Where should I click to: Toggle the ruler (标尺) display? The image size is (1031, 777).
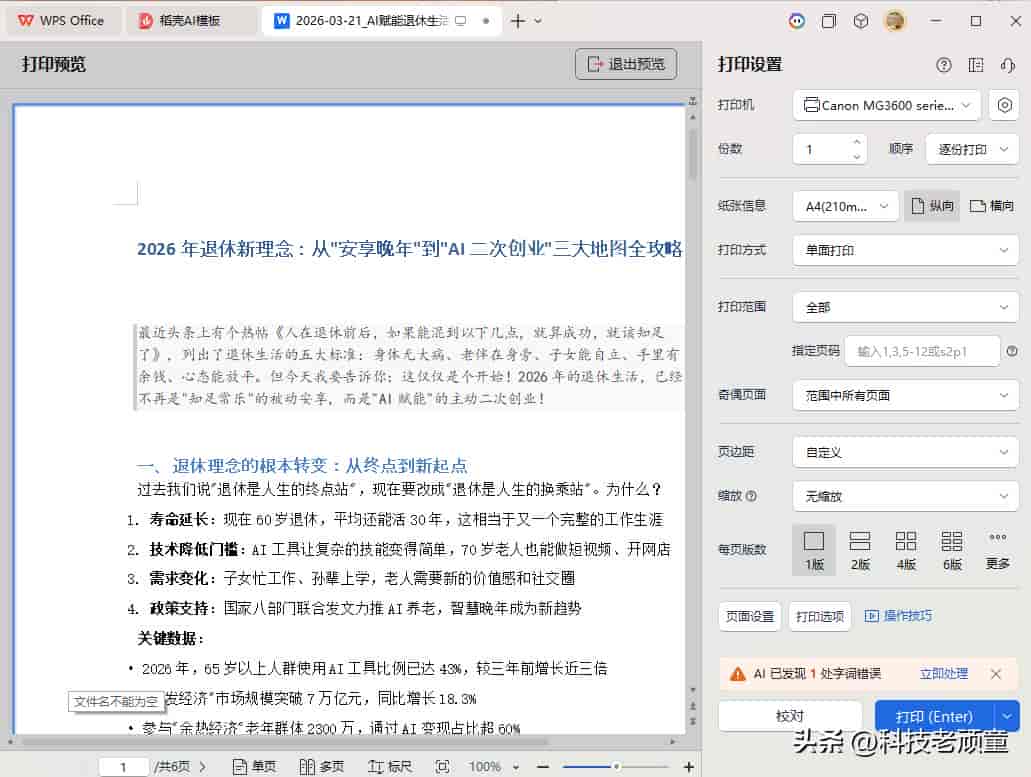tap(390, 766)
